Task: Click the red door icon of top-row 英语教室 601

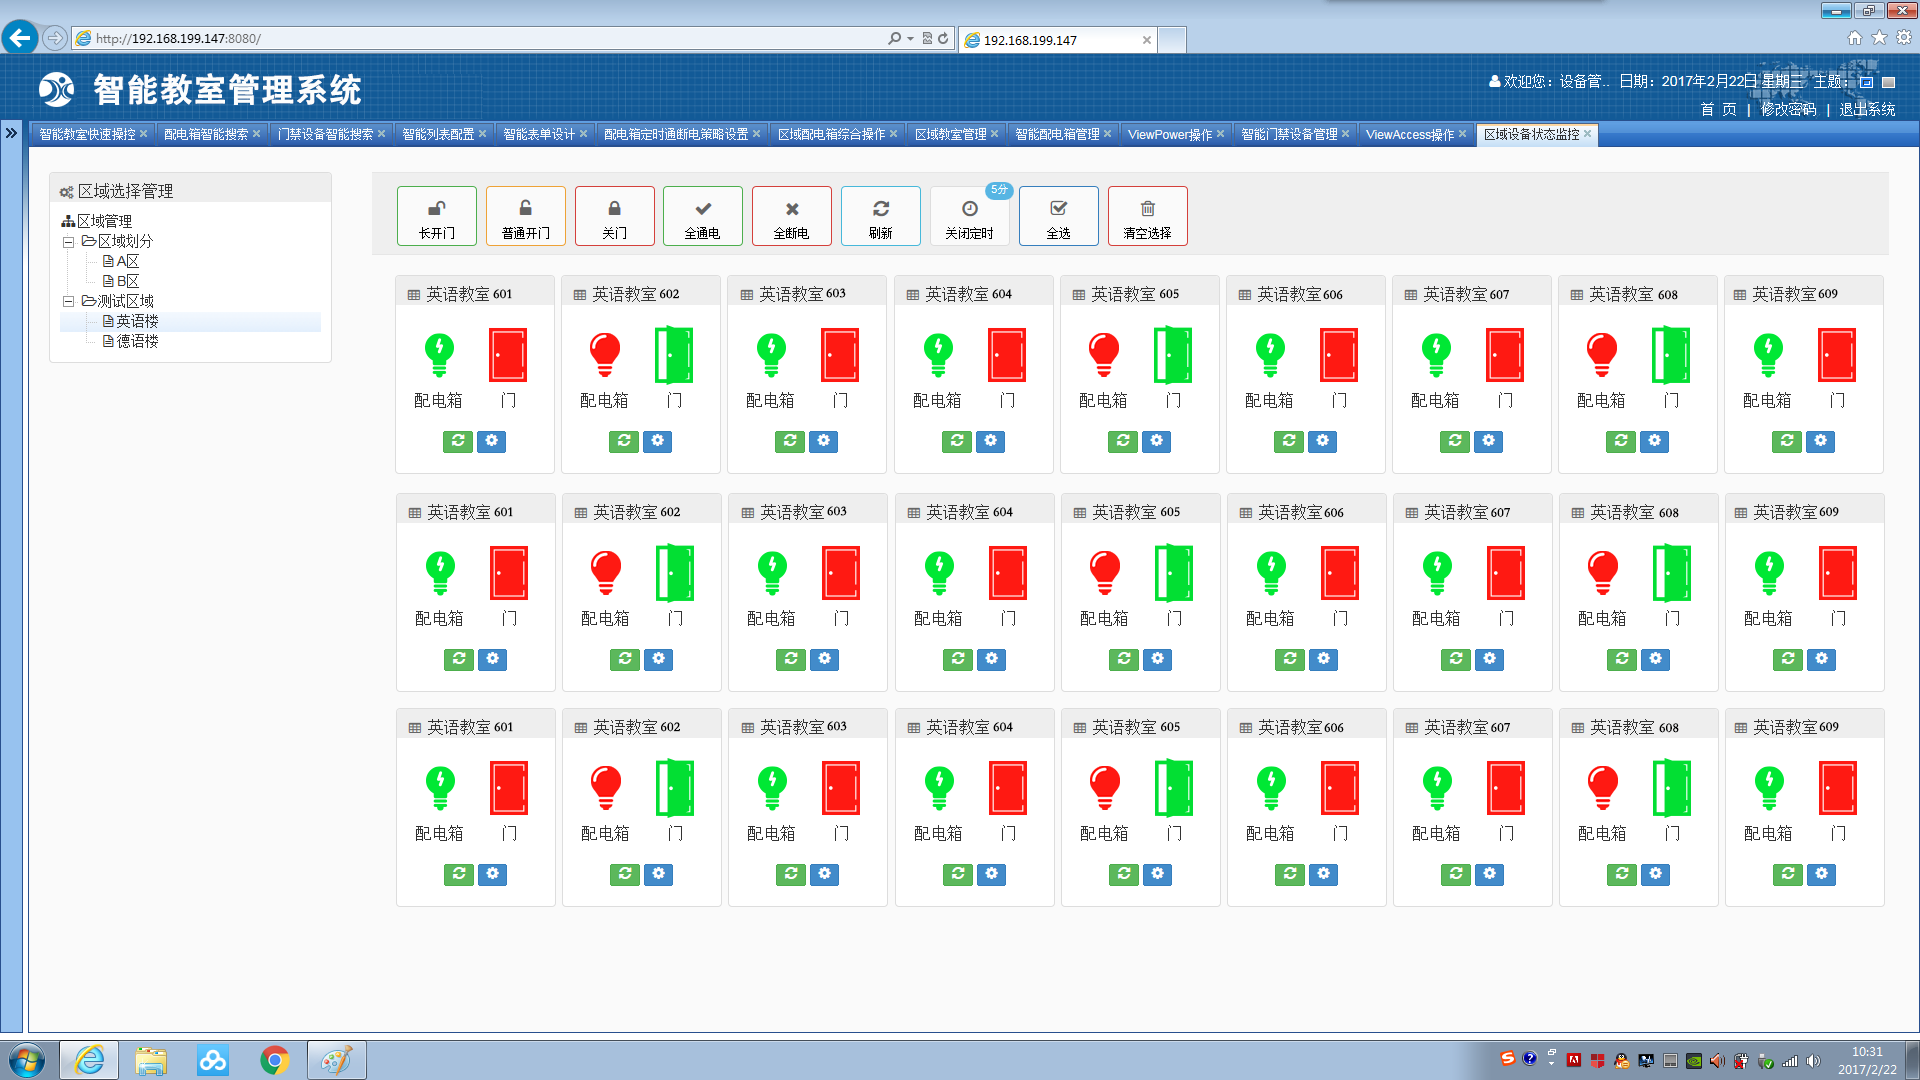Action: pyautogui.click(x=508, y=355)
